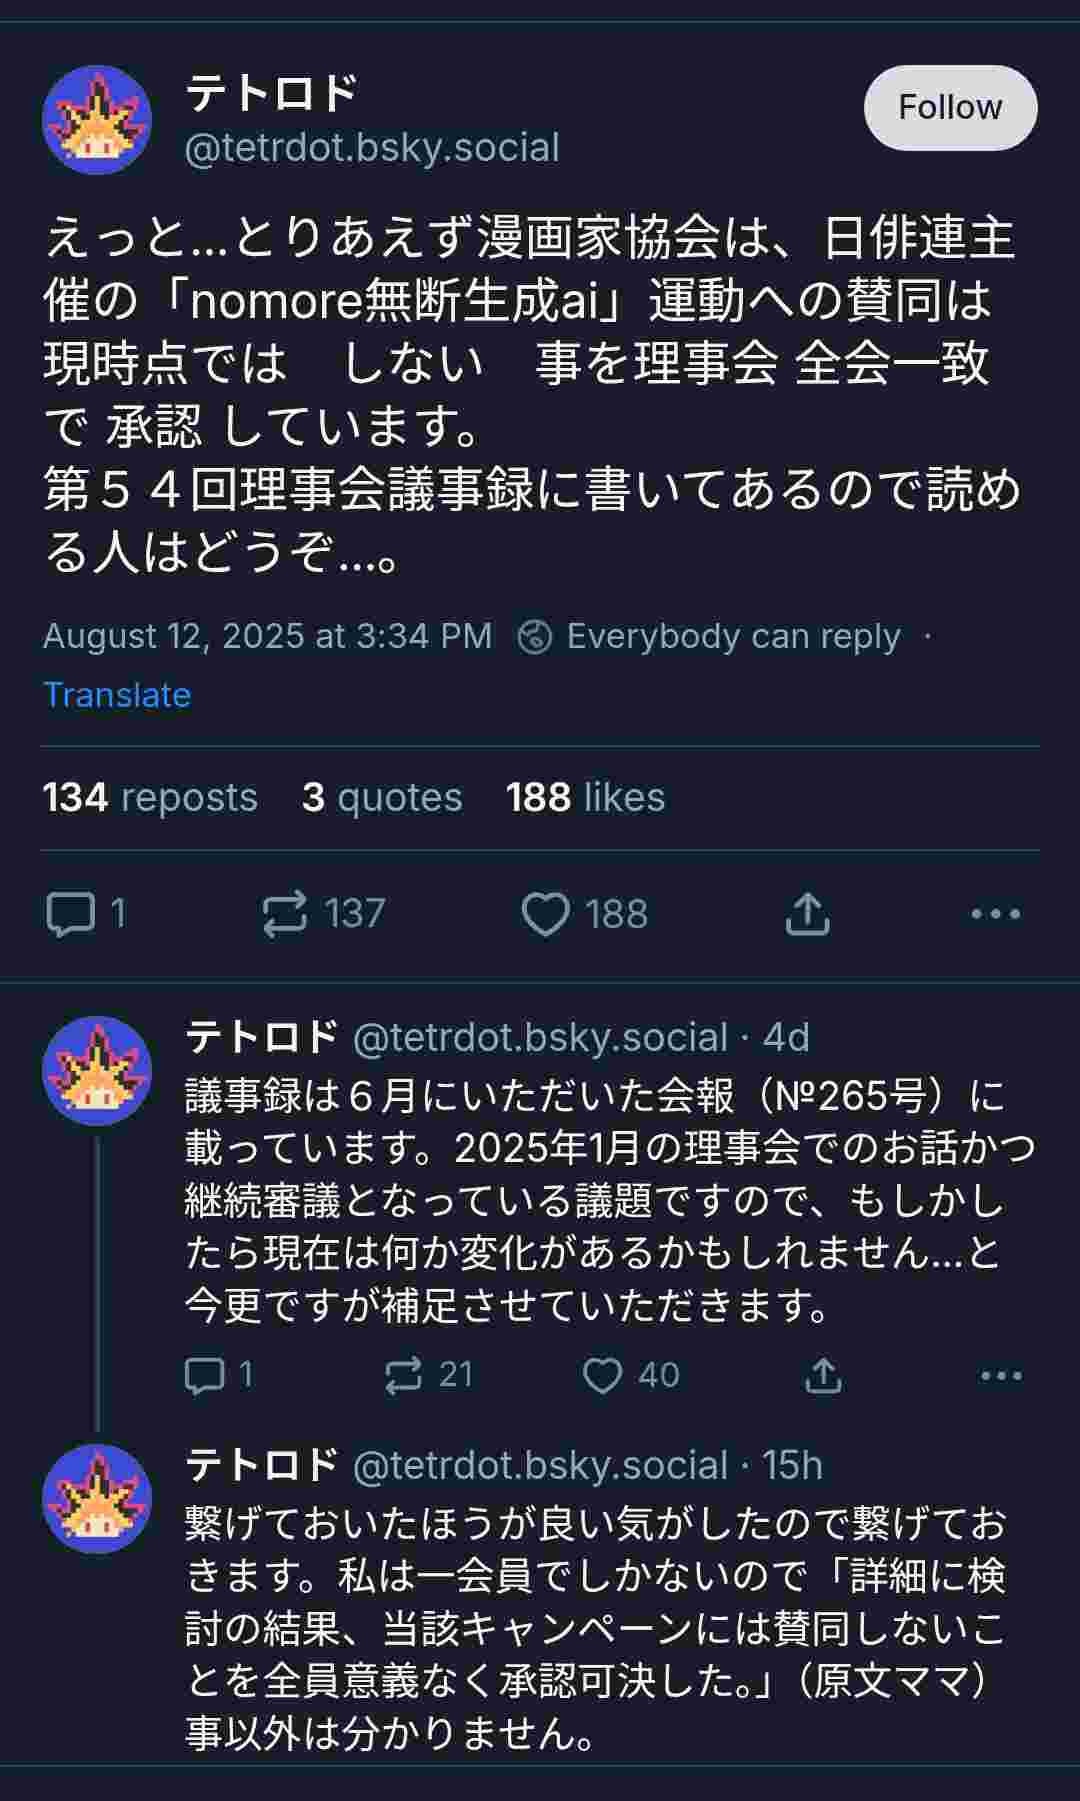Share the 4d-old reply post

pos(822,1376)
